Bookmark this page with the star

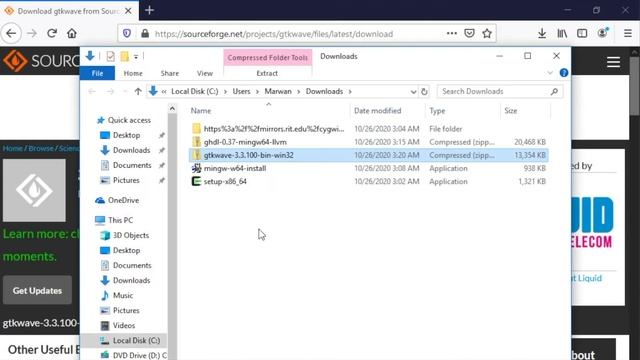(487, 33)
